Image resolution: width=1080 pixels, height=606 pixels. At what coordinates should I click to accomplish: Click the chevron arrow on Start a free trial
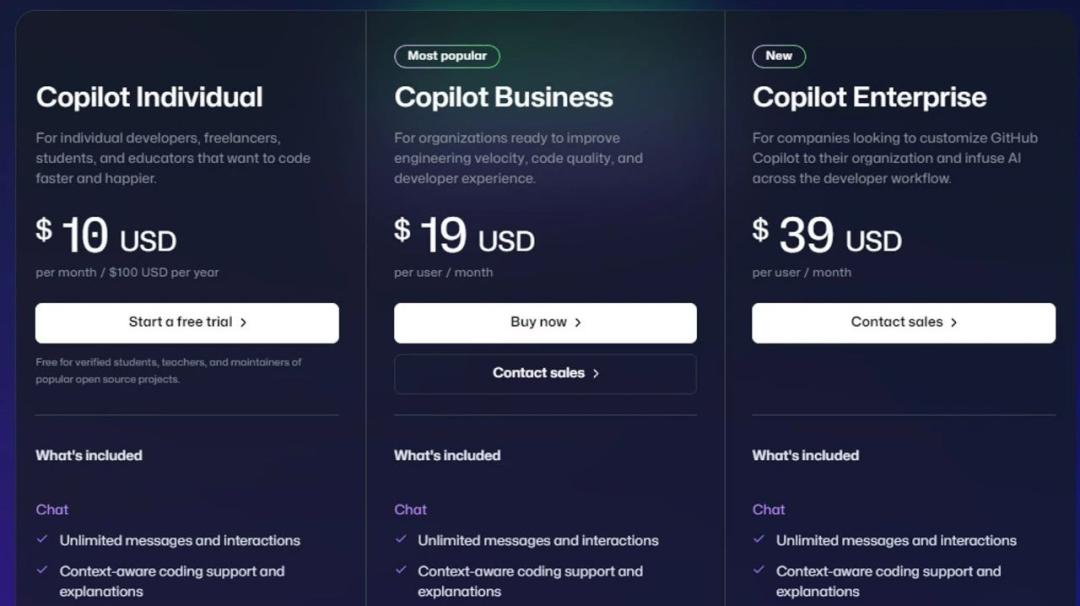243,322
